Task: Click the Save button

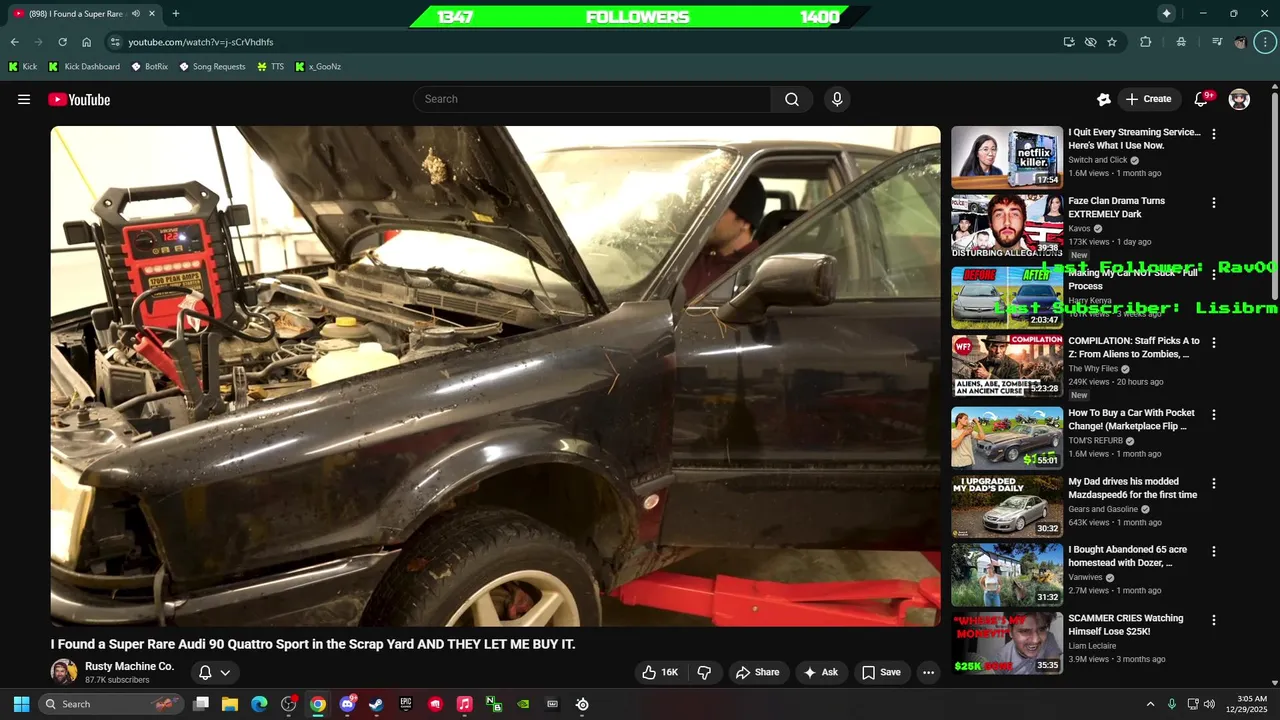Action: coord(881,672)
